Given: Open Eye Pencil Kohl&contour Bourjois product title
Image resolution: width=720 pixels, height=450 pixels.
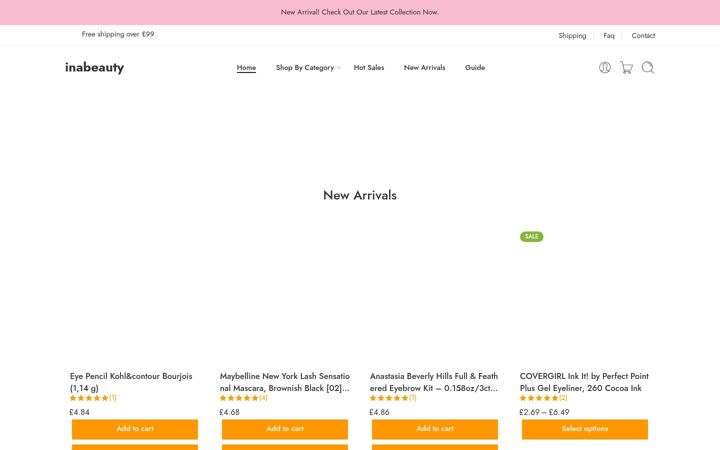Looking at the screenshot, I should 131,382.
